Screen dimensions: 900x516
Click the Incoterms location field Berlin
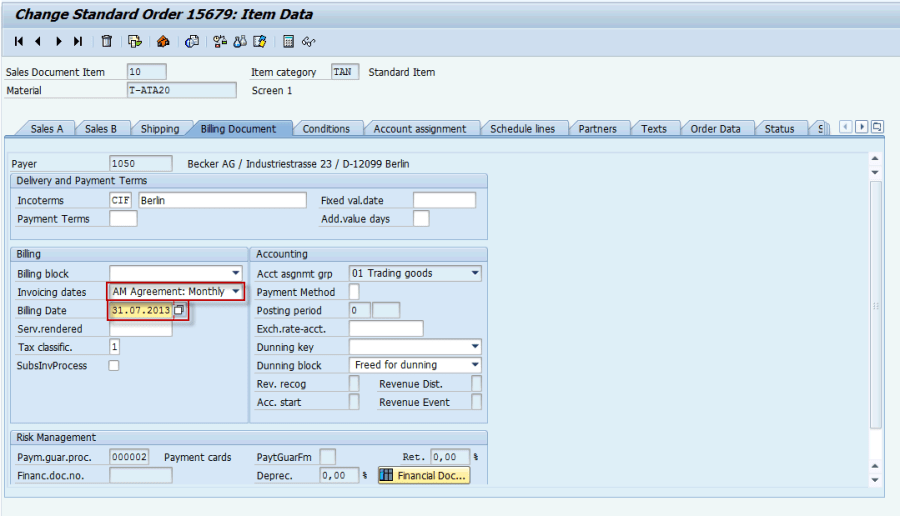(x=222, y=200)
